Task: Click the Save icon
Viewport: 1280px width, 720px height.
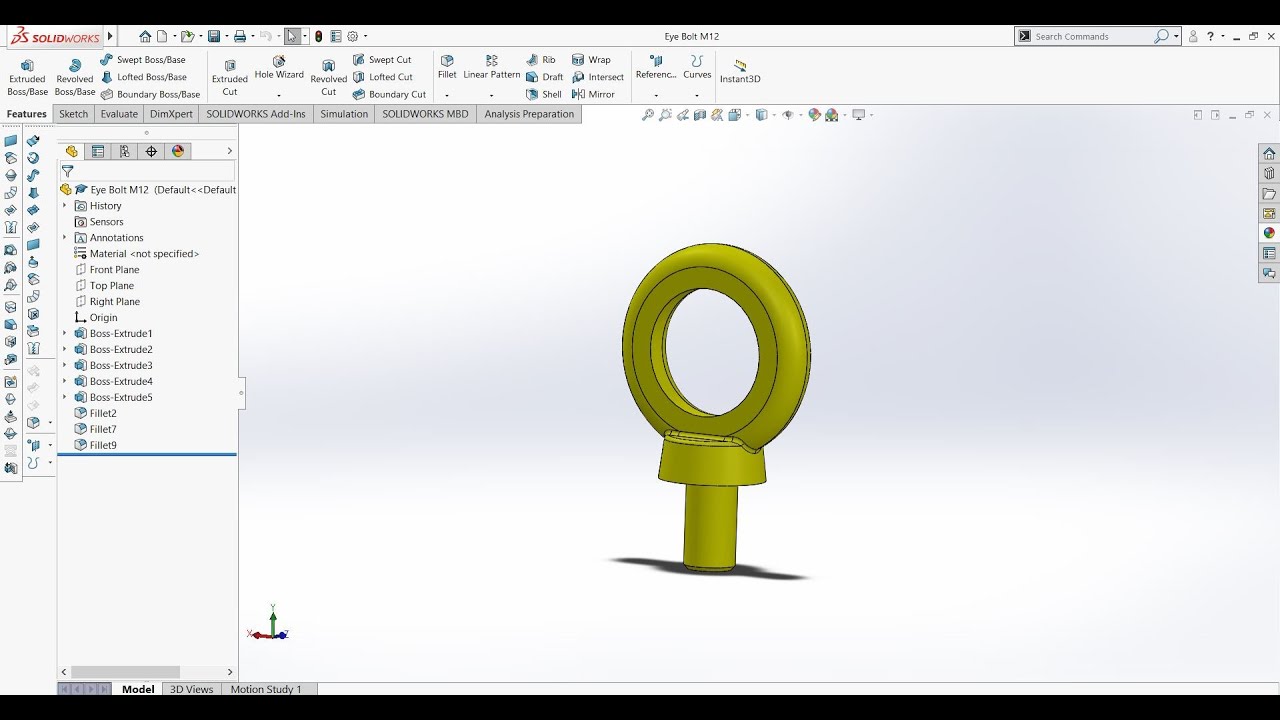Action: pyautogui.click(x=214, y=36)
